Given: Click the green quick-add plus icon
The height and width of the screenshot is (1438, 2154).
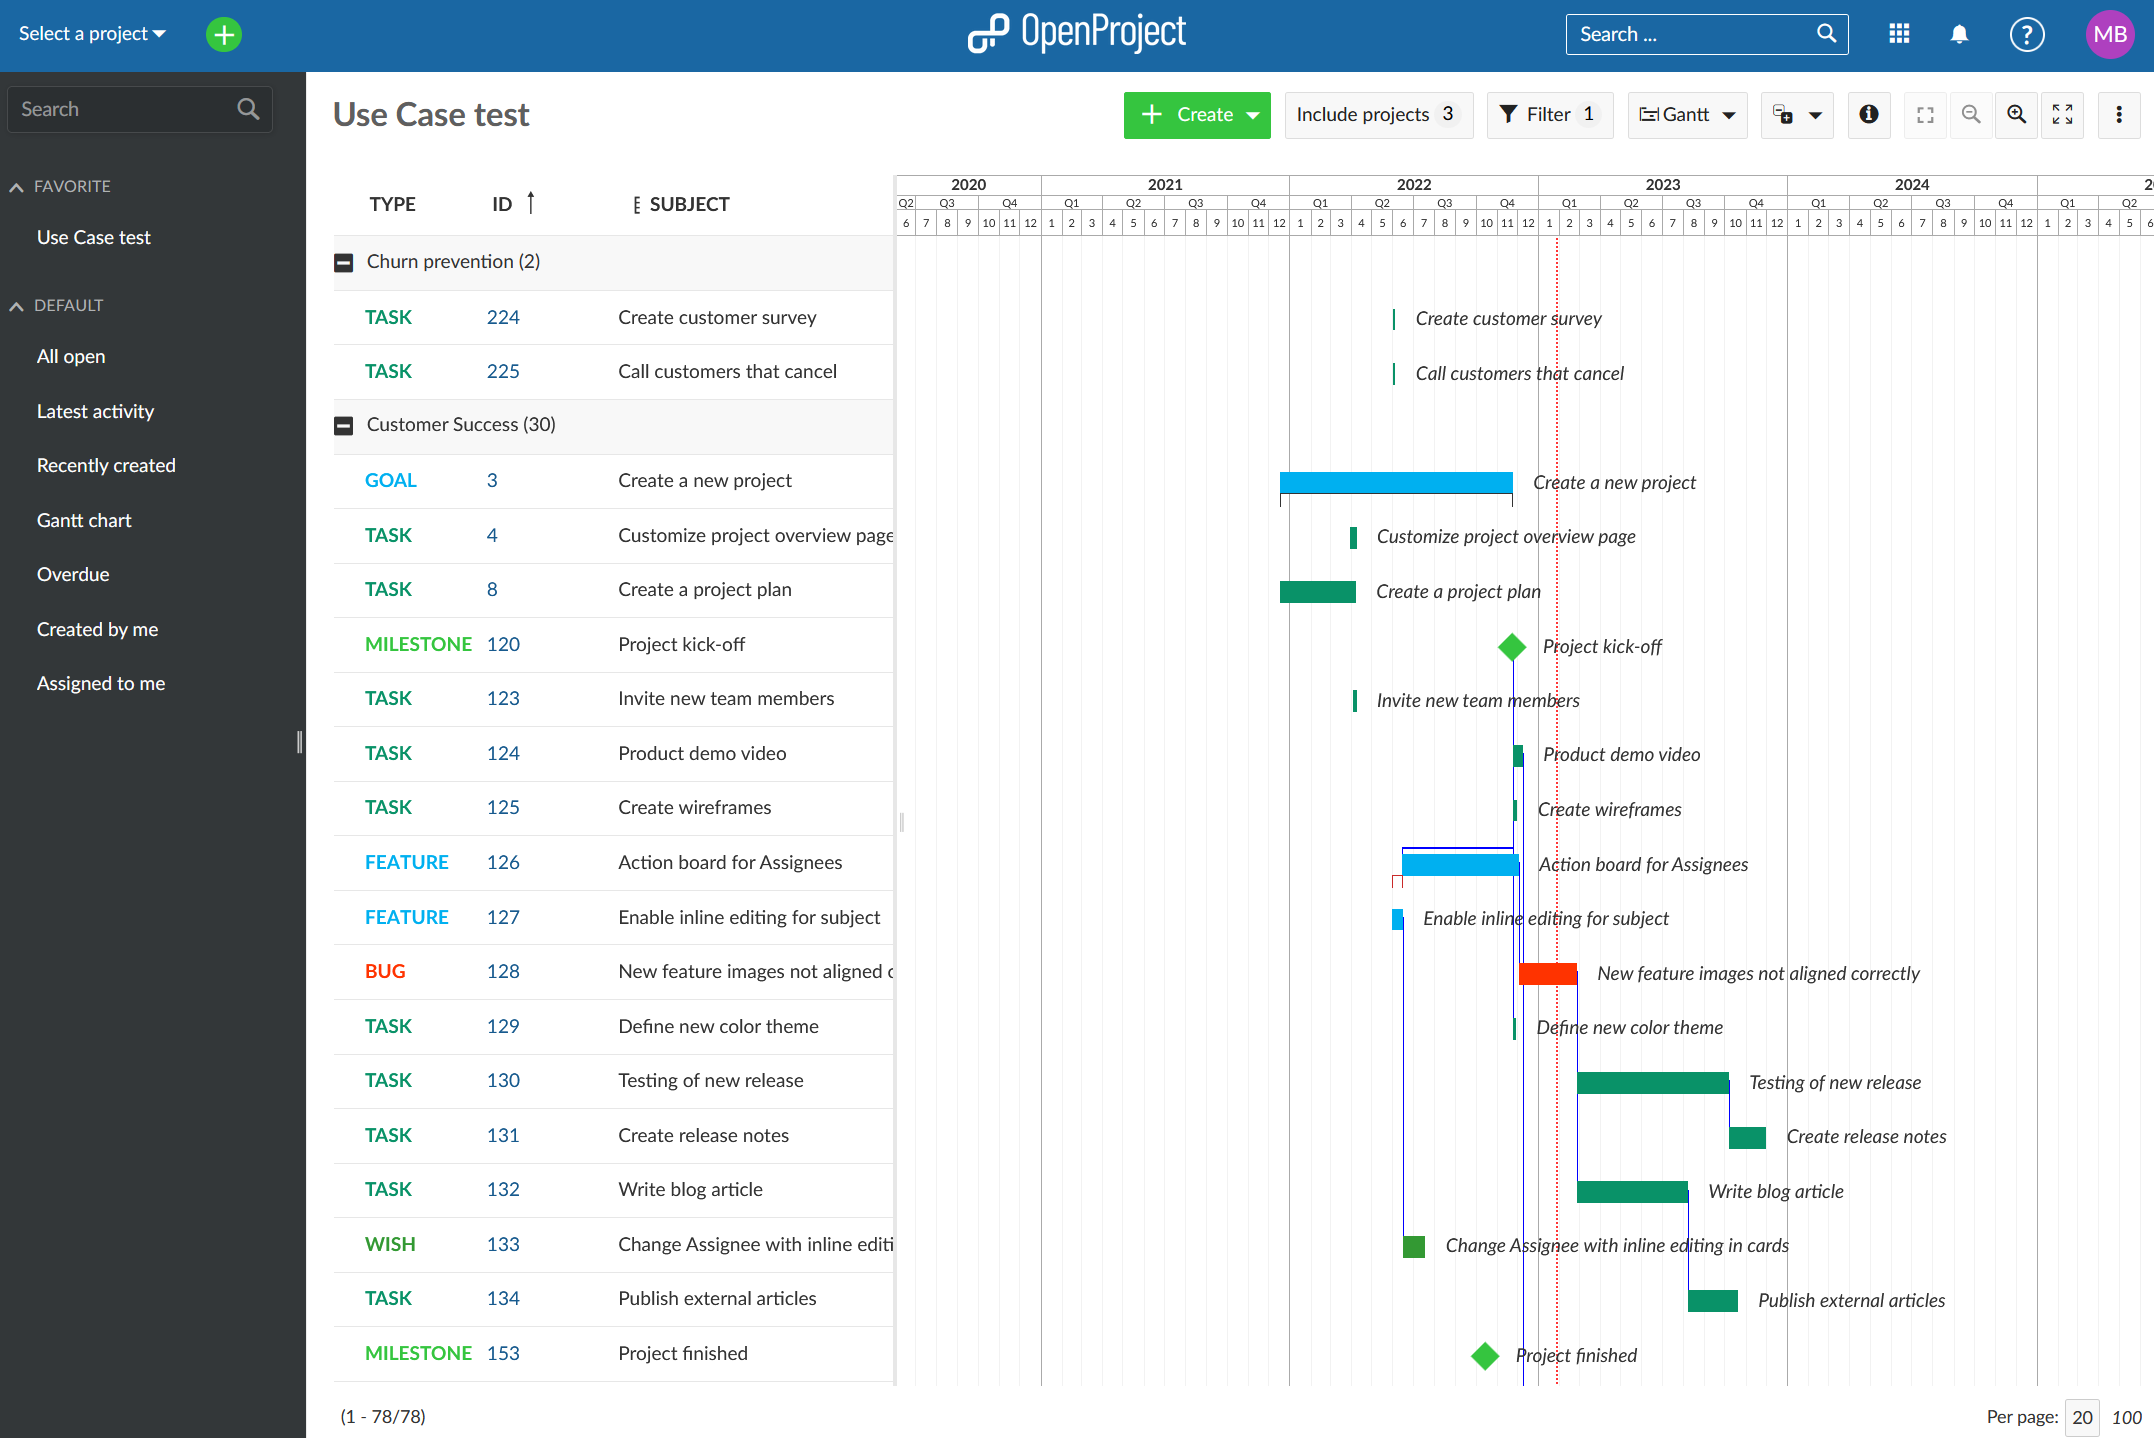Looking at the screenshot, I should [x=224, y=35].
